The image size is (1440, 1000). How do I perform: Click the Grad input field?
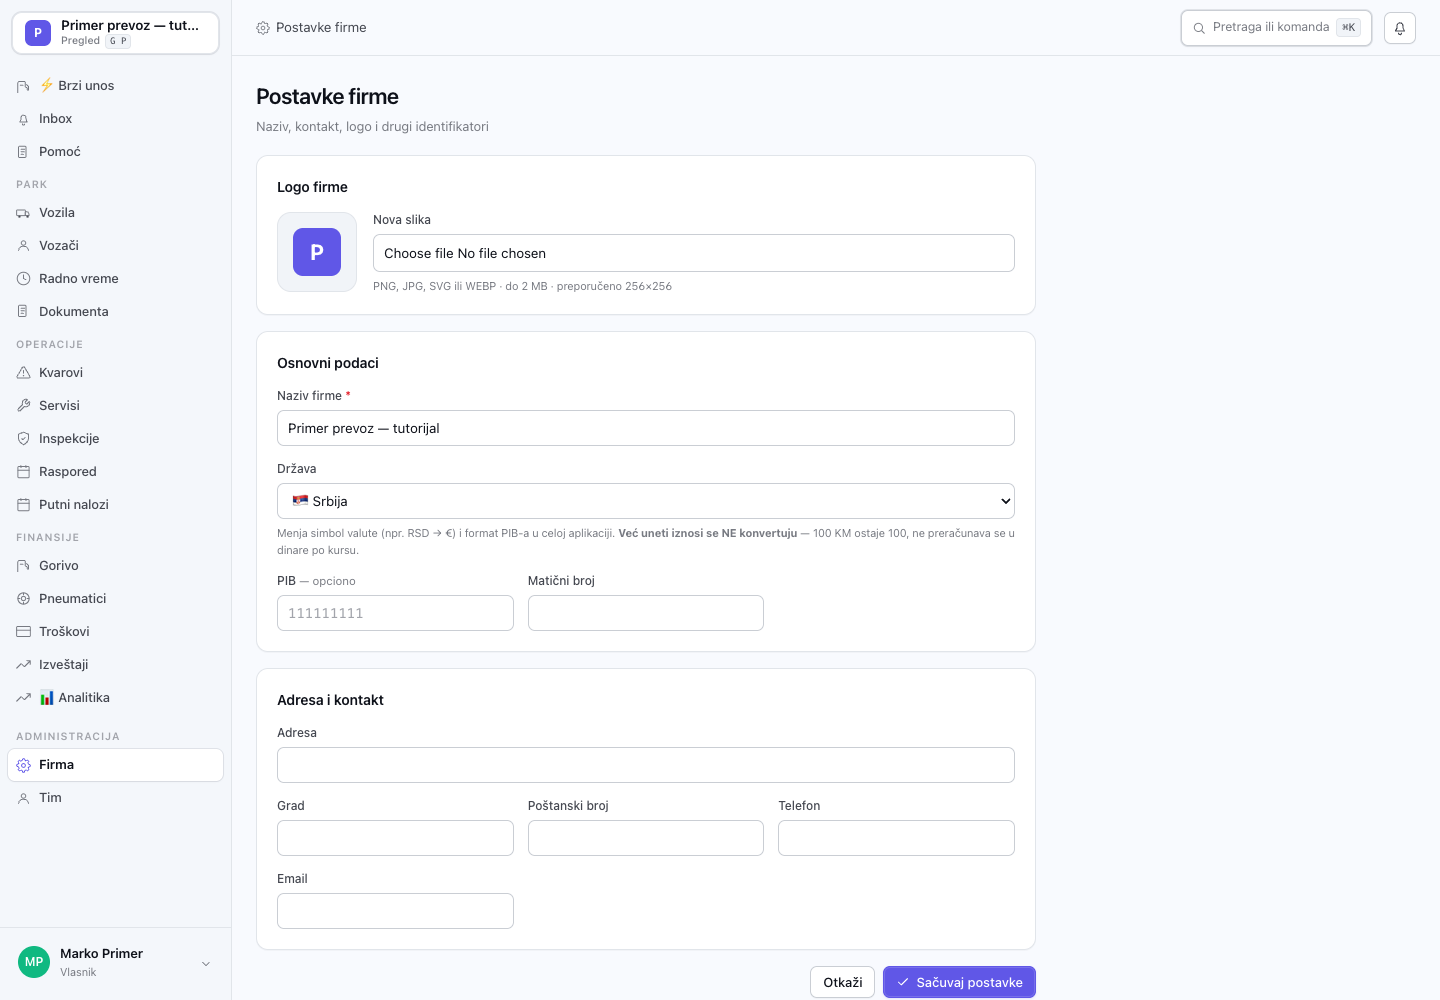point(395,838)
